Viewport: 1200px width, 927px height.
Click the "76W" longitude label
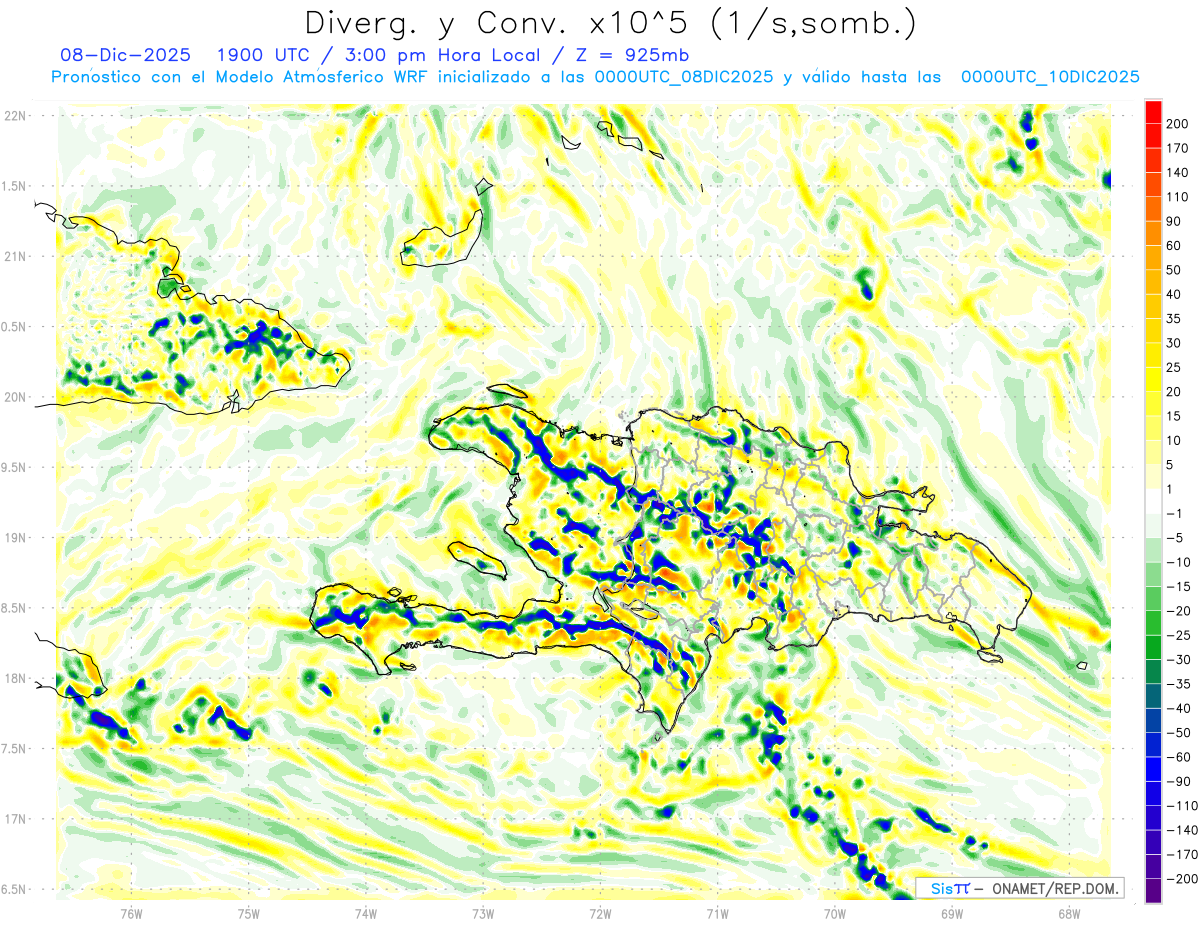131,913
